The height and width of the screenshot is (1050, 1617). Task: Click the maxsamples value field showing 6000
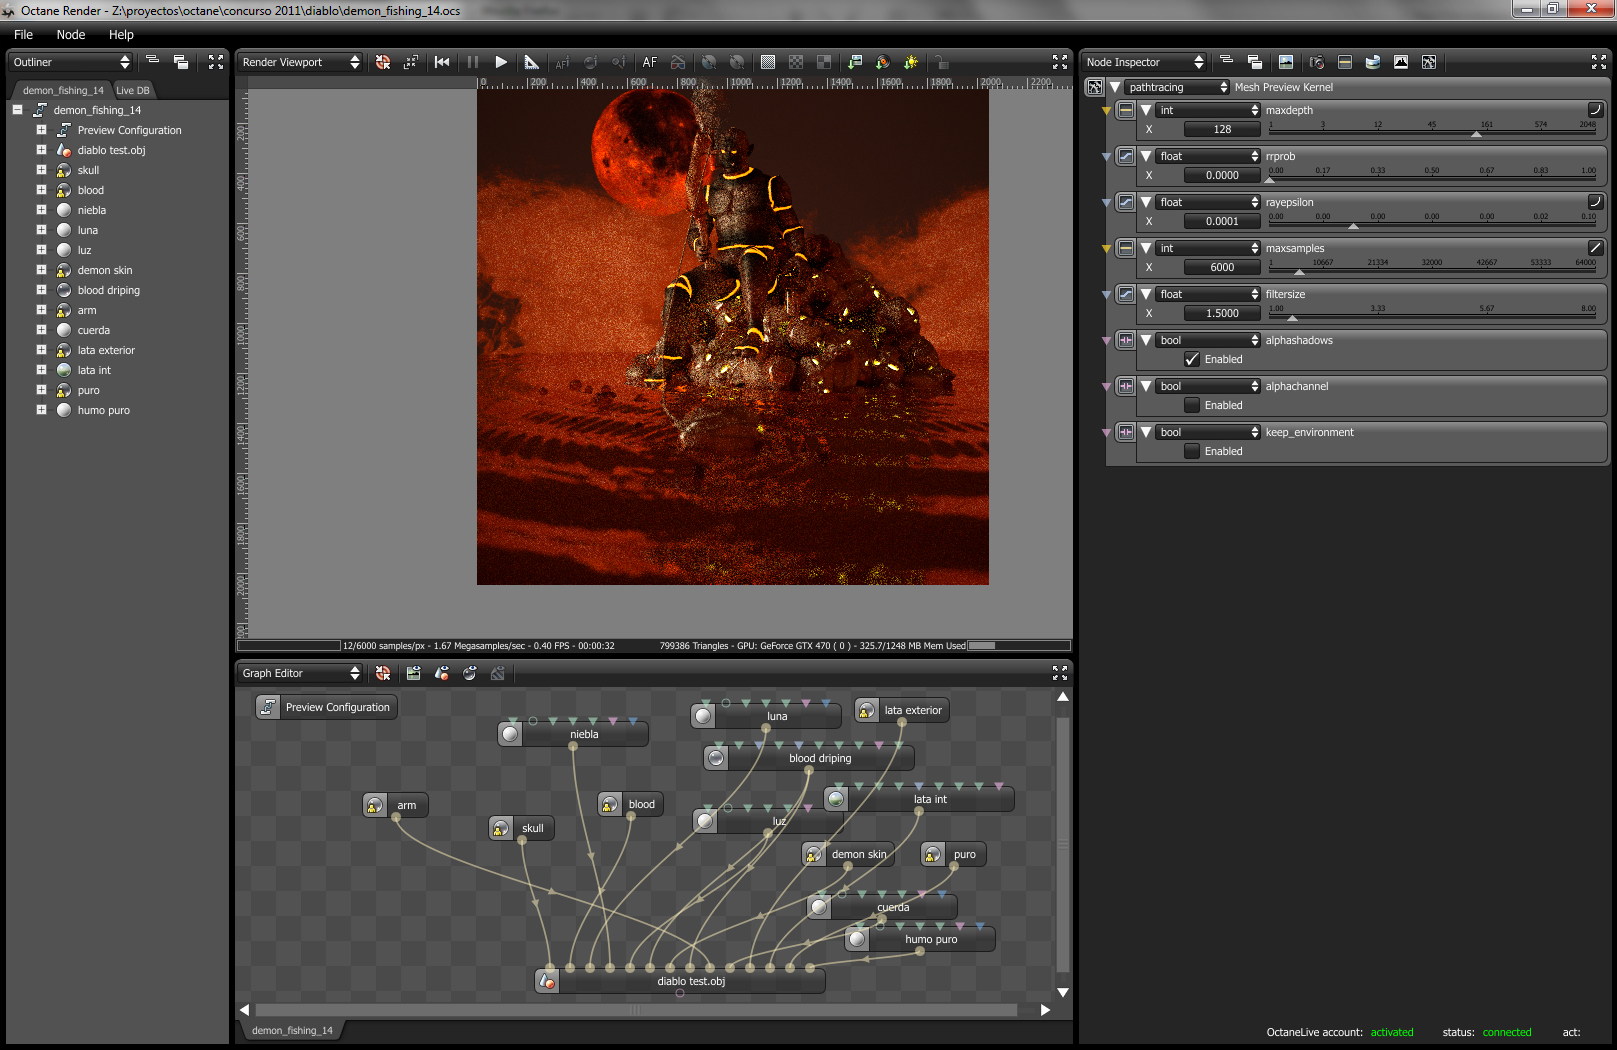pyautogui.click(x=1221, y=267)
